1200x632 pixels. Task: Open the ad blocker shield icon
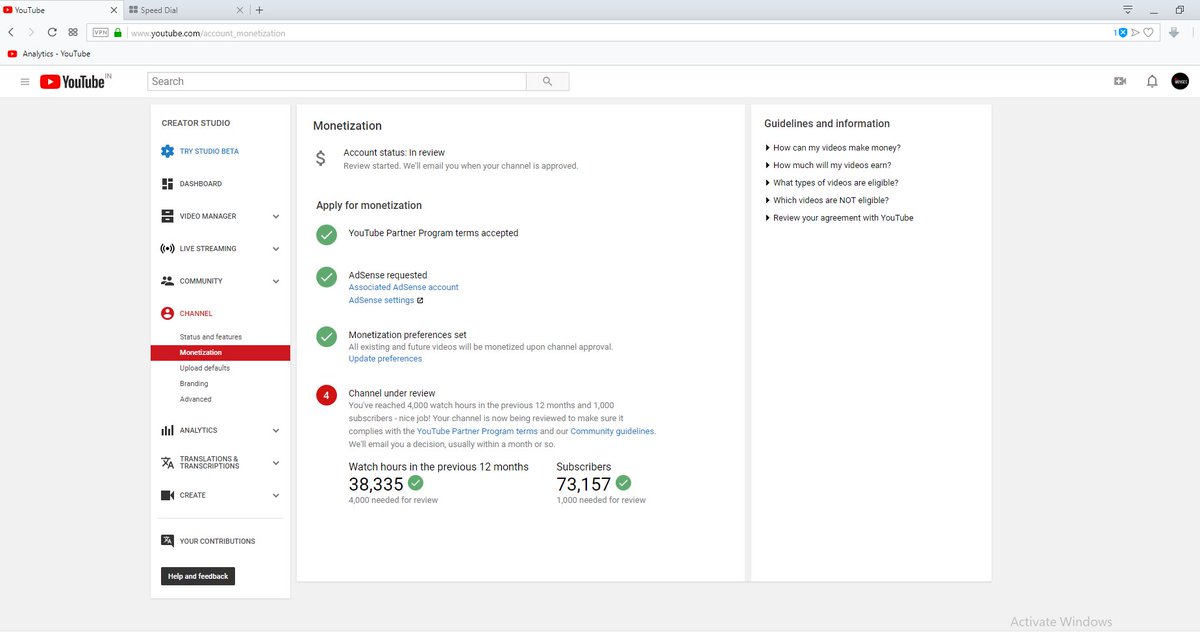(1122, 32)
